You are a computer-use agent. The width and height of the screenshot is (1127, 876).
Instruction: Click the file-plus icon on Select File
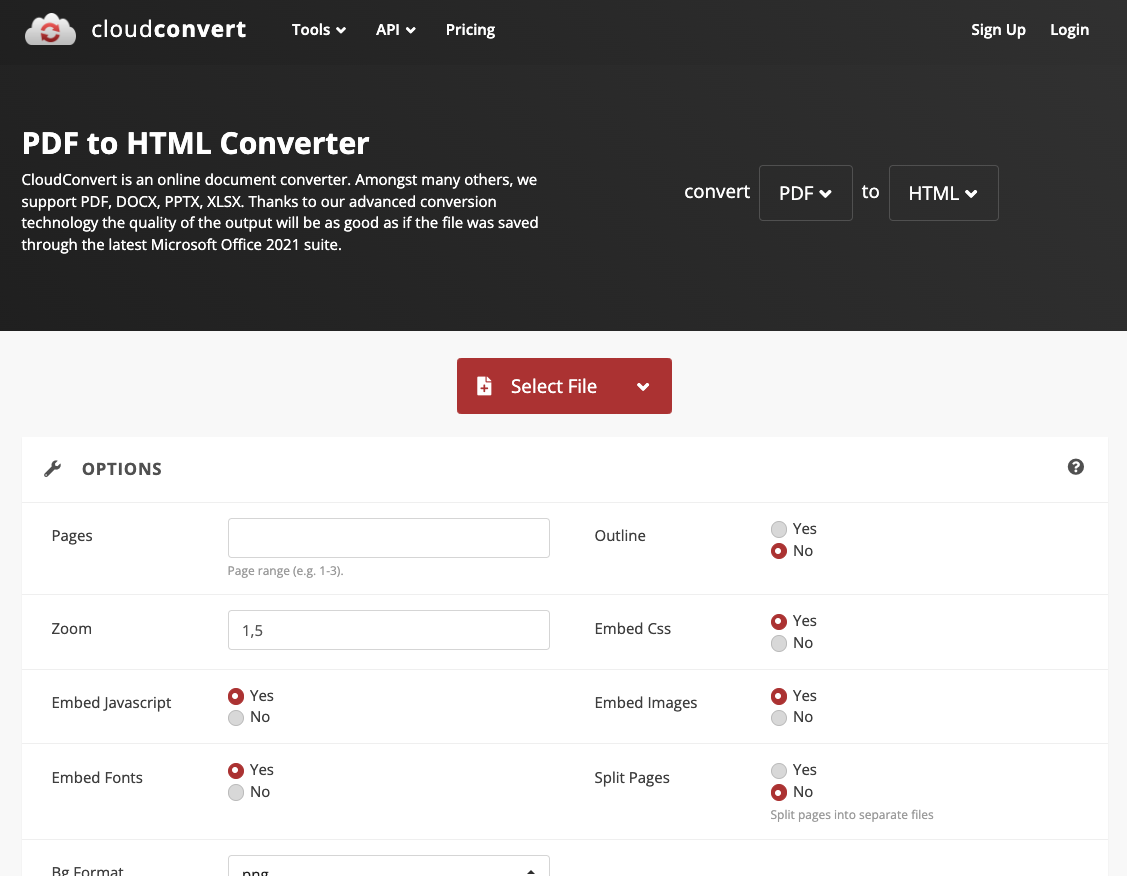(484, 386)
